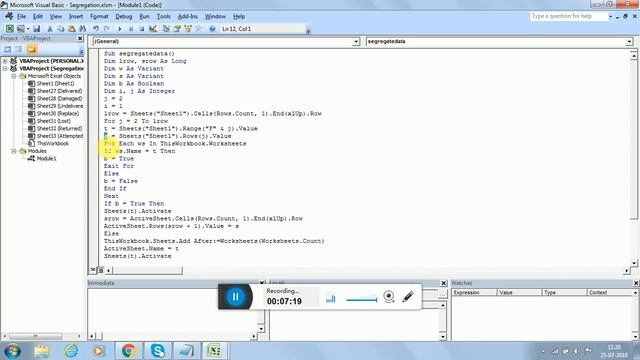Viewport: 640px width, 360px height.
Task: Click the code window's vertical scroll down arrow
Action: (633, 263)
